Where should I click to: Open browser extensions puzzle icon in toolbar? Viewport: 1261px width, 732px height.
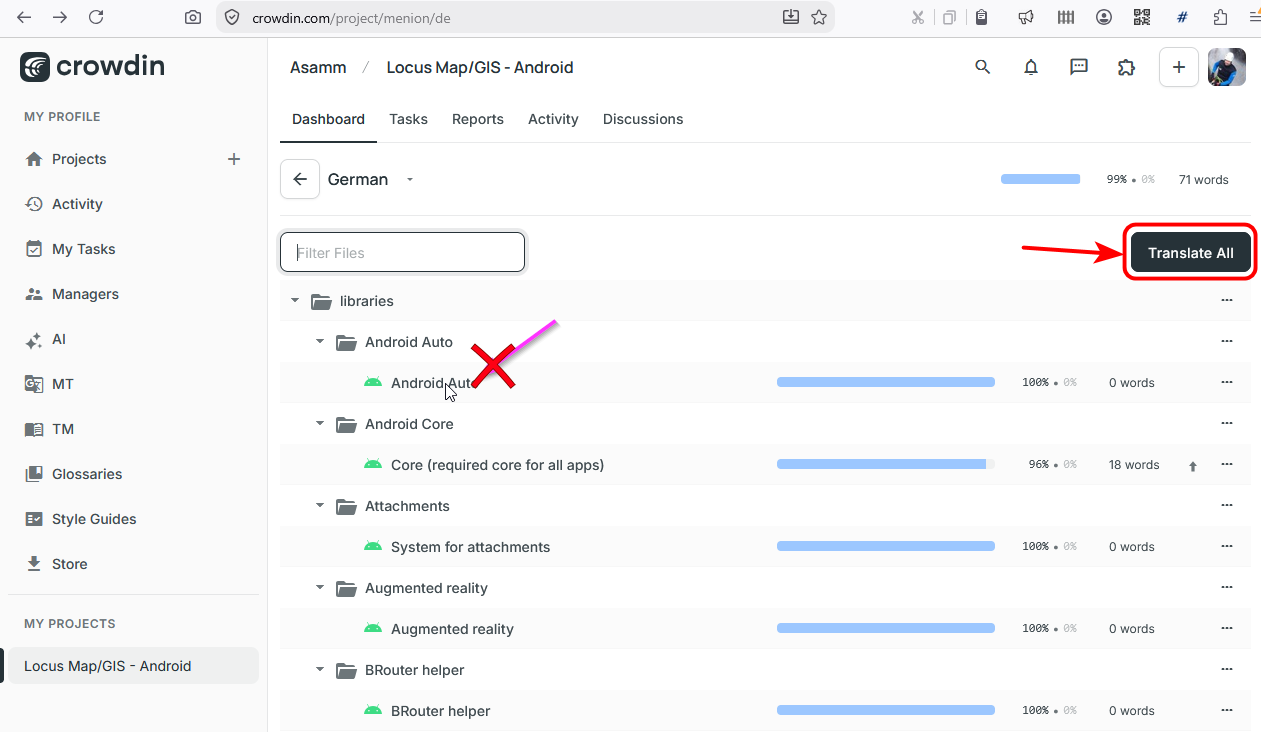coord(1220,17)
